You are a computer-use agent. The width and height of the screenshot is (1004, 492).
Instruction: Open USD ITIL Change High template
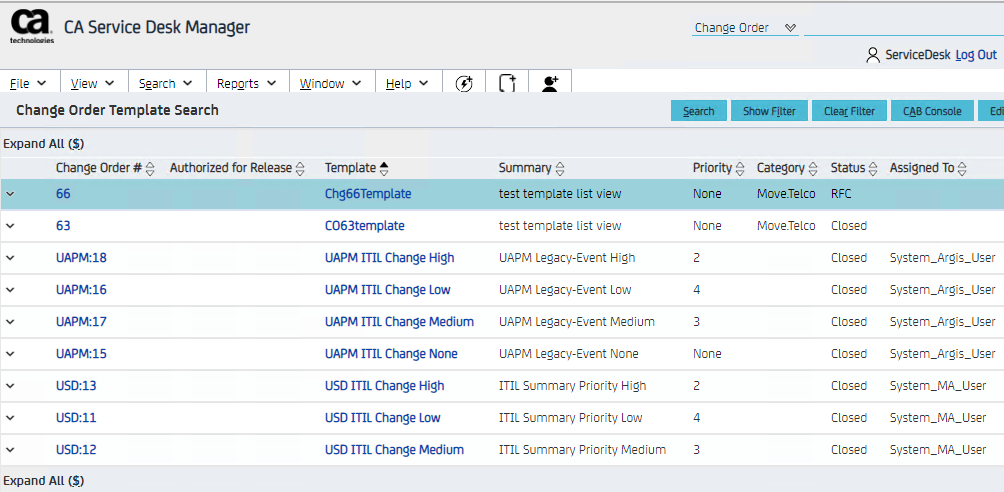384,386
